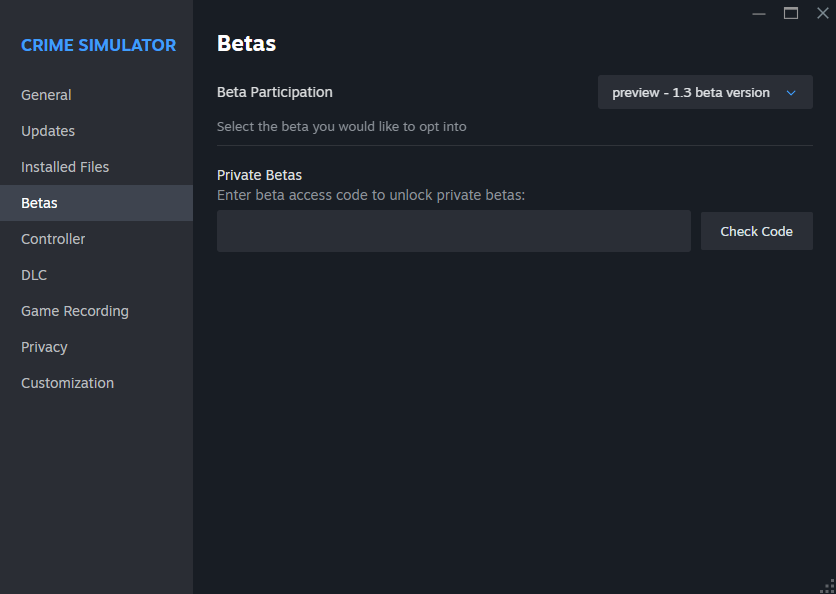The width and height of the screenshot is (836, 594).
Task: Open the General settings section
Action: 46,95
